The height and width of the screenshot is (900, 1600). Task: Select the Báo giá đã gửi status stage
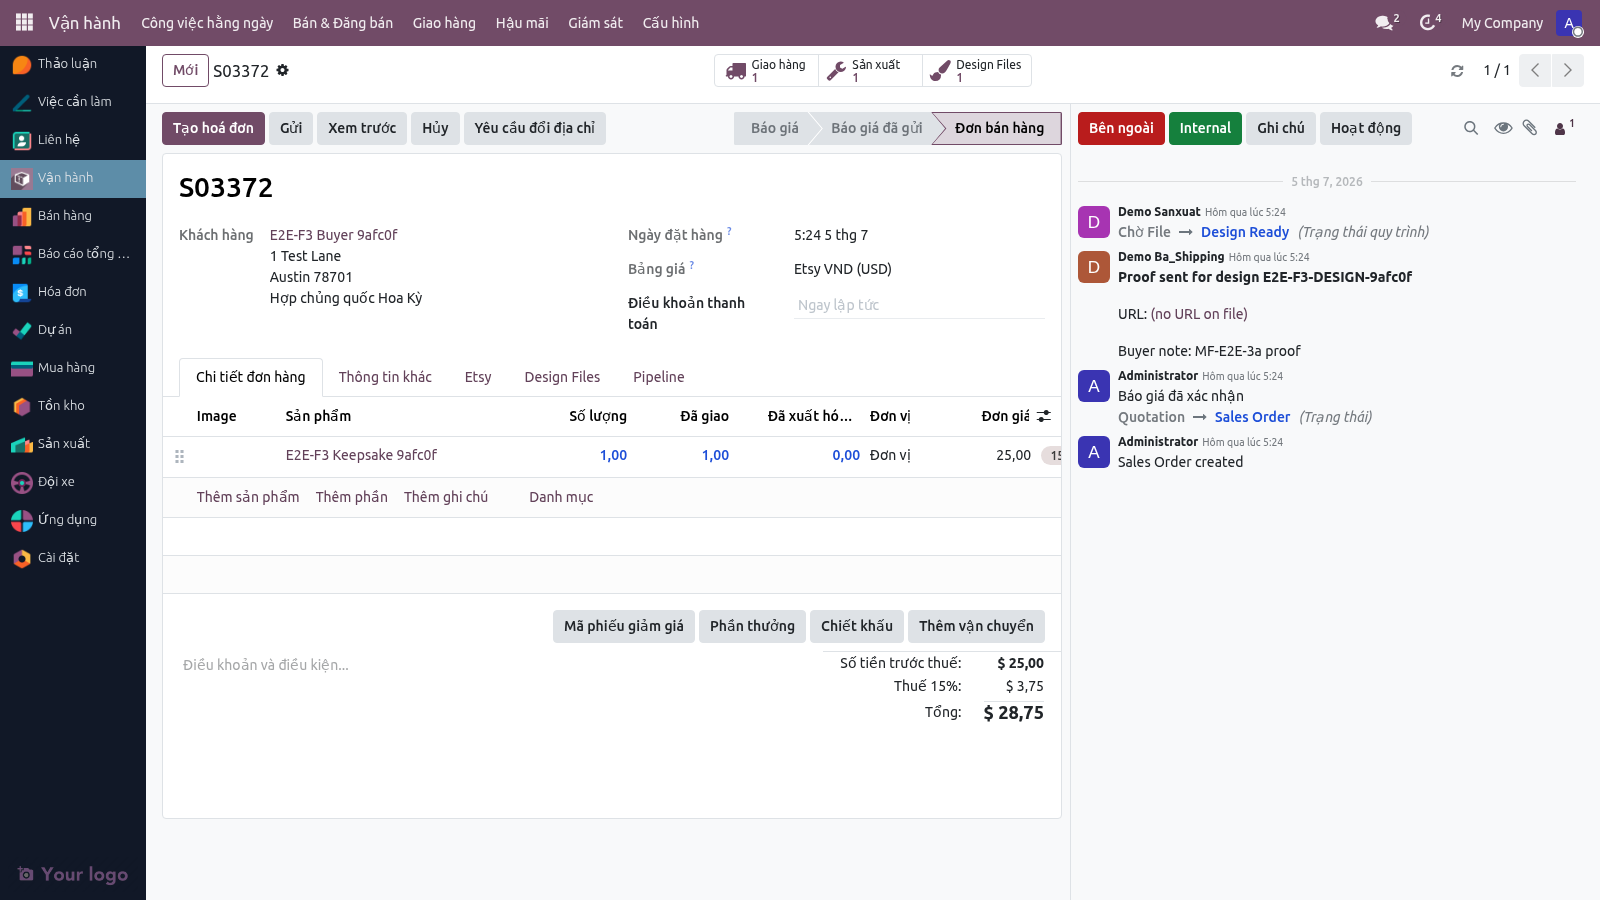pyautogui.click(x=876, y=128)
